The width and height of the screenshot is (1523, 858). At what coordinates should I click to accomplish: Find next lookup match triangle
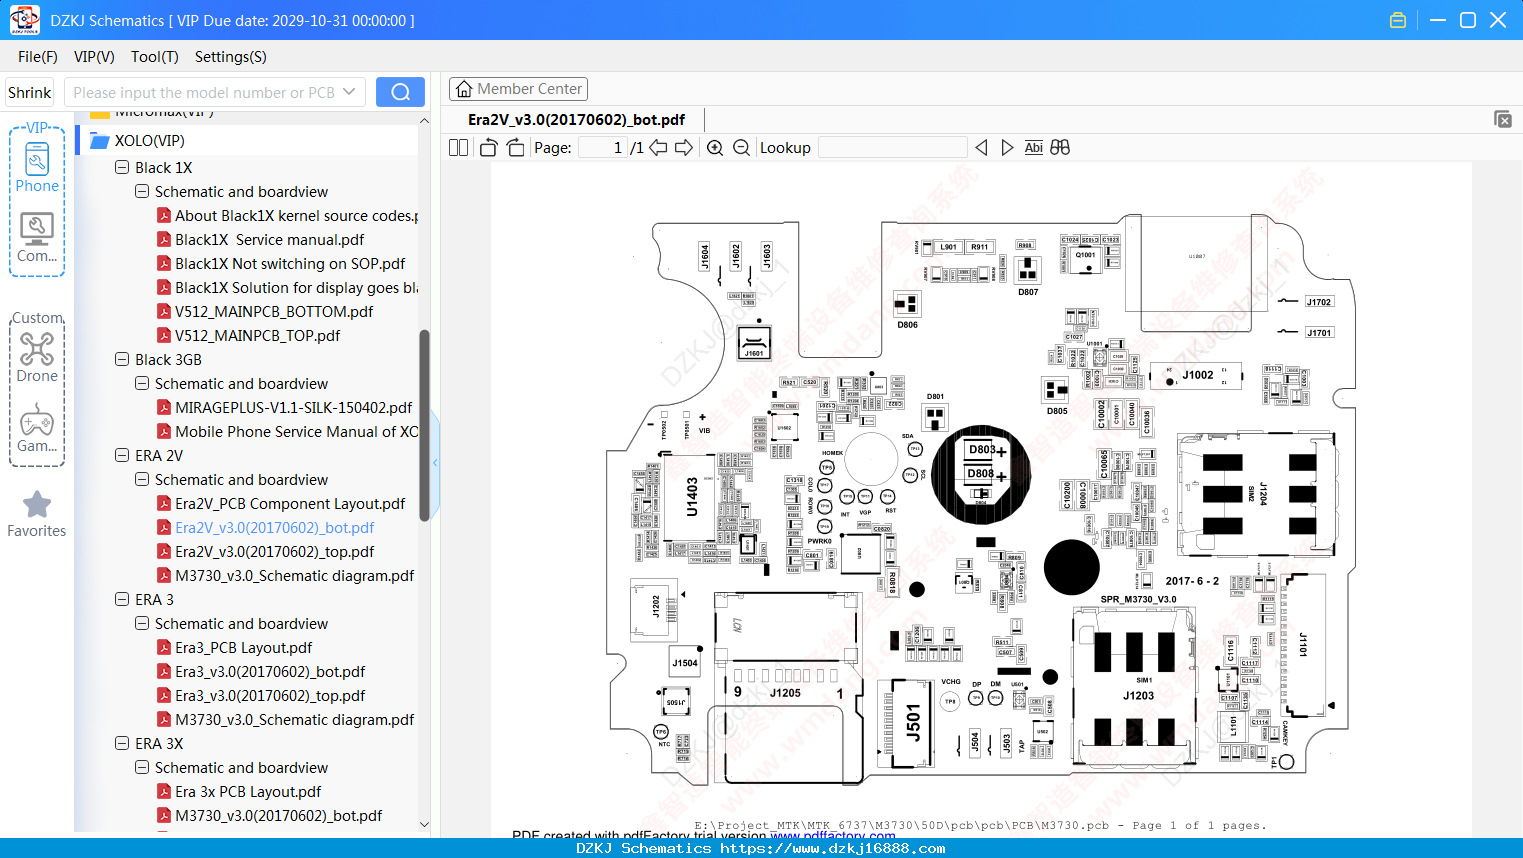point(1007,148)
